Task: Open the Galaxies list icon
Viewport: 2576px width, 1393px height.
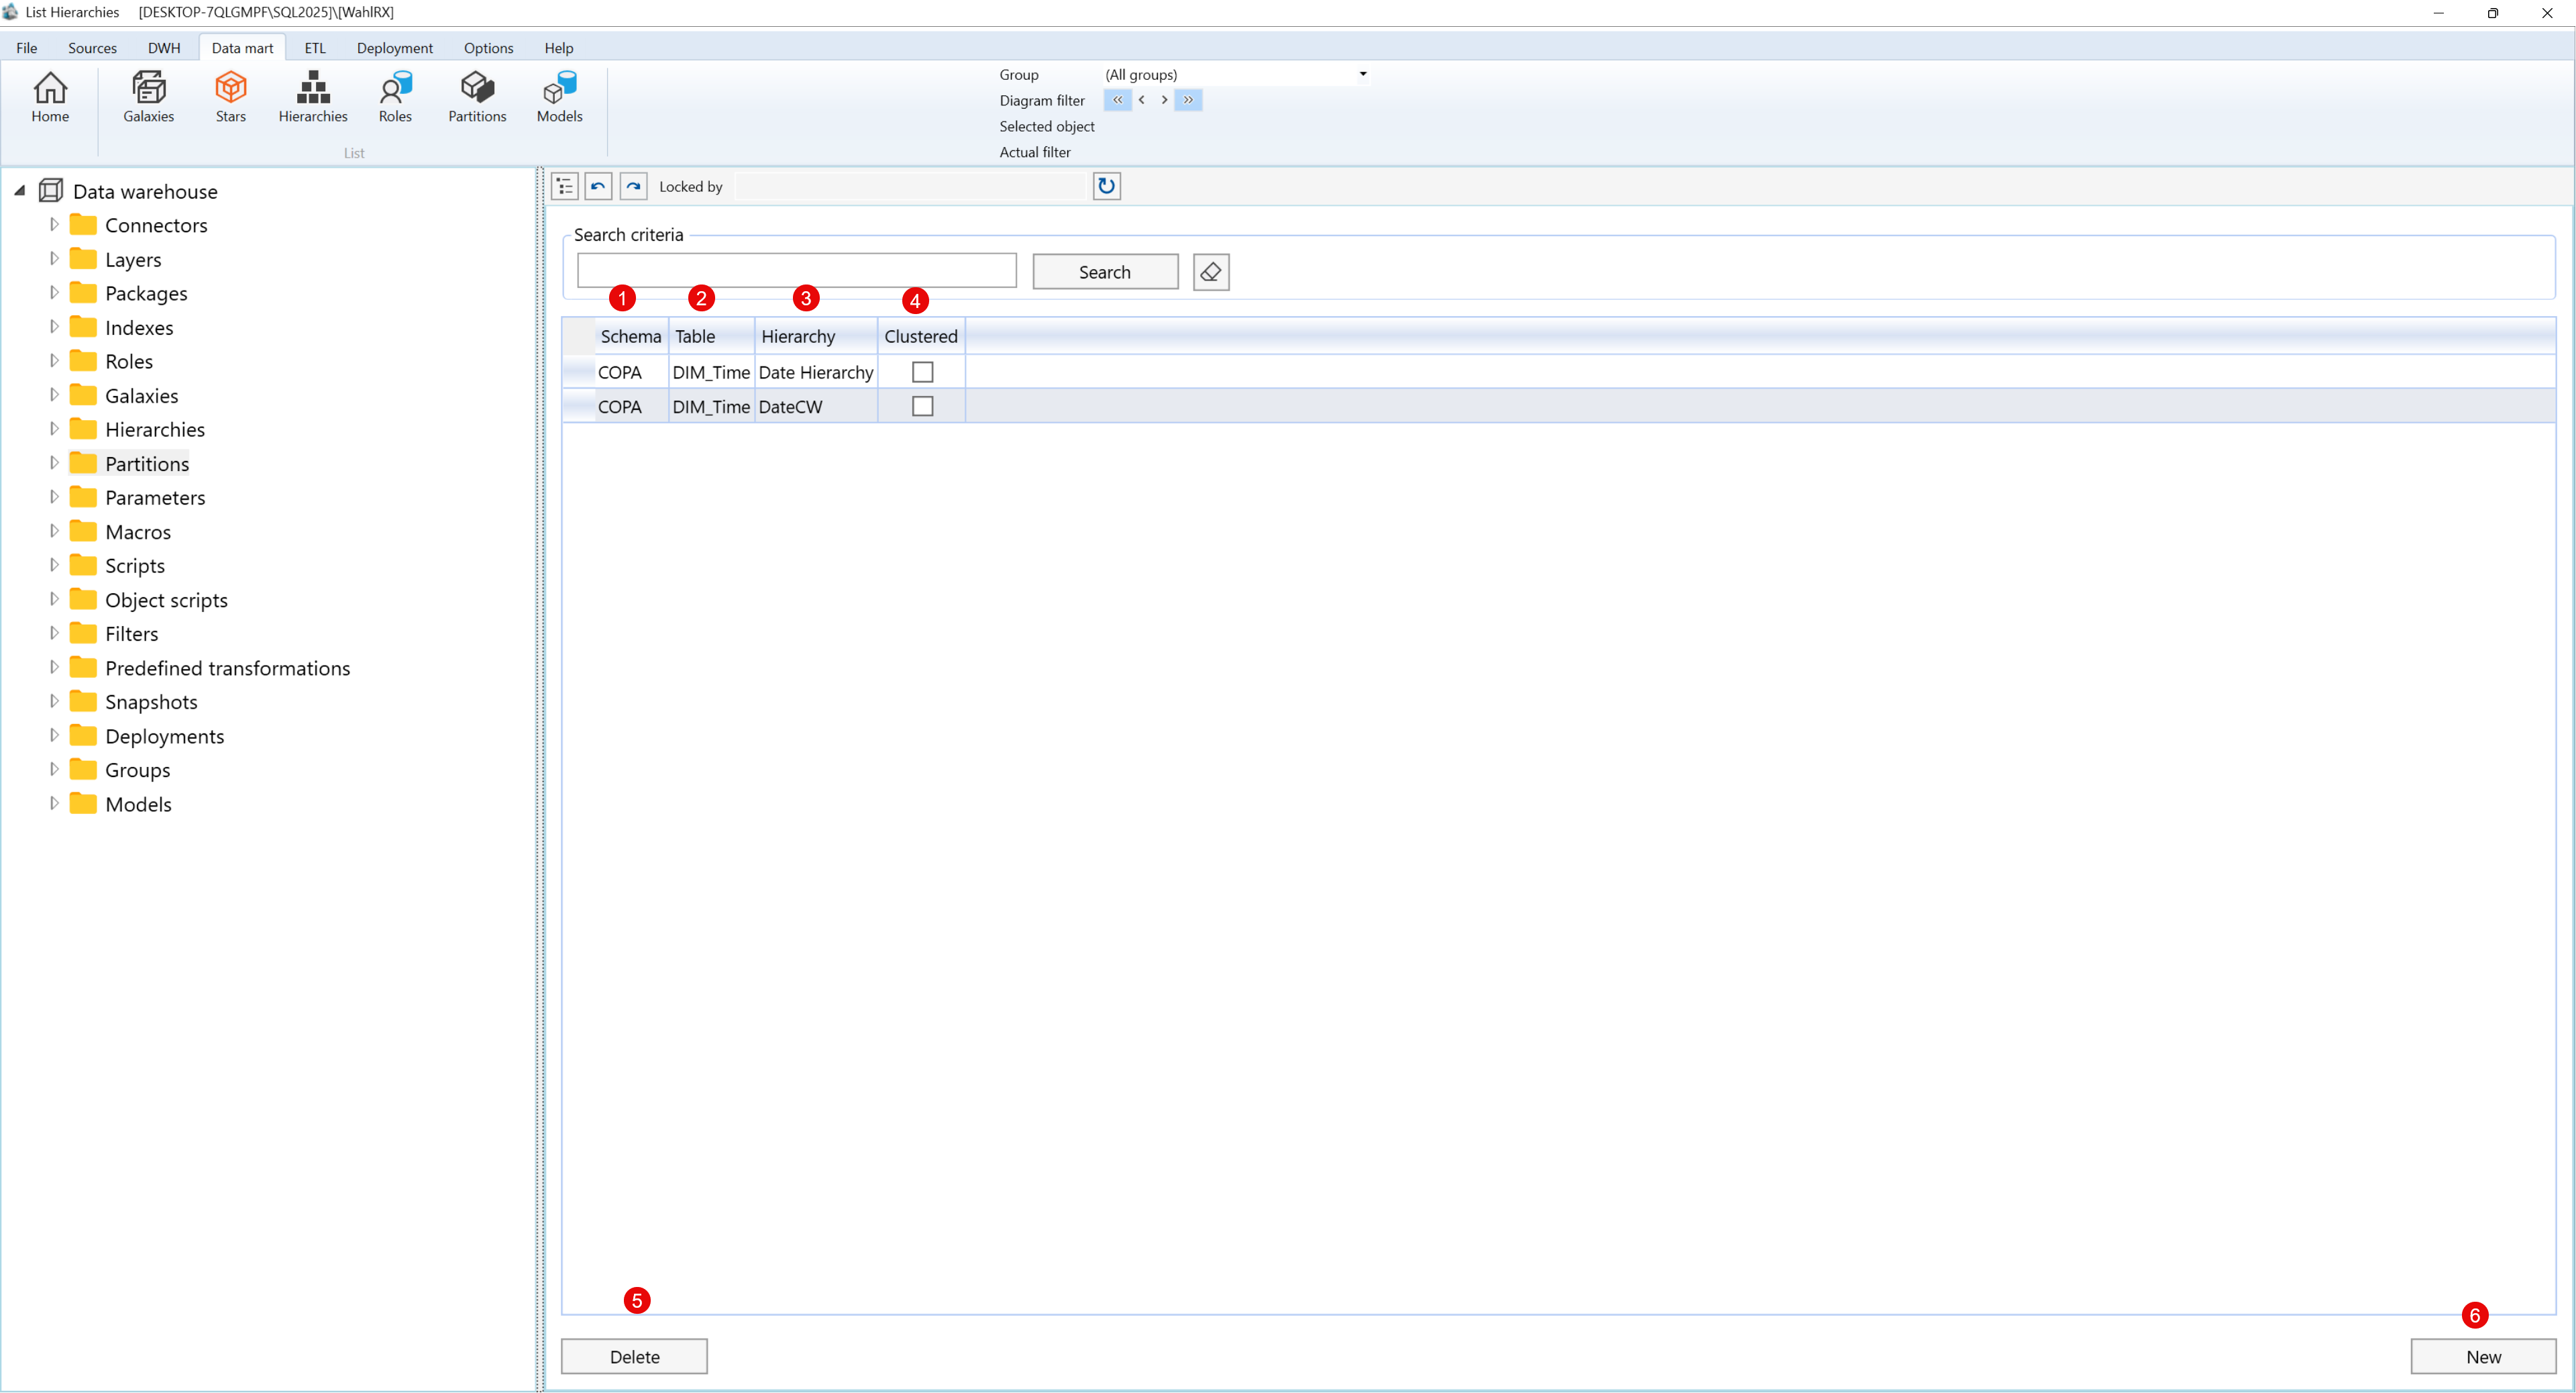Action: coord(148,96)
